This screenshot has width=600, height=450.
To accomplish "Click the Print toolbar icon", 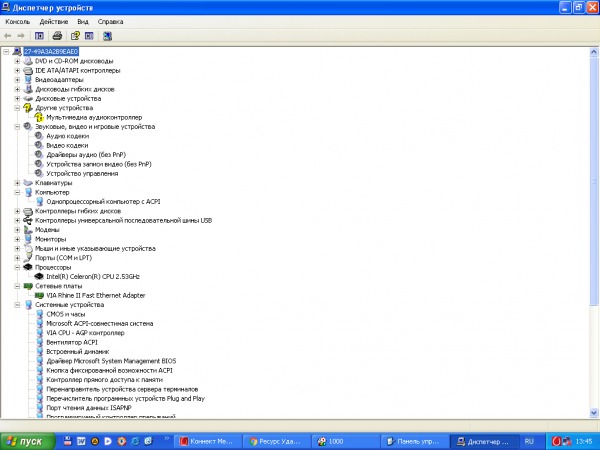I will (57, 36).
